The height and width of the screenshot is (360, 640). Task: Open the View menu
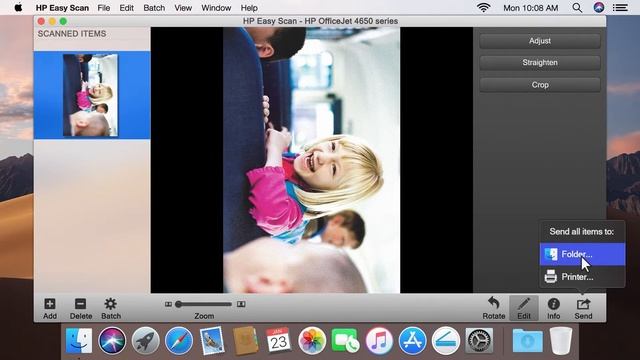pyautogui.click(x=183, y=8)
